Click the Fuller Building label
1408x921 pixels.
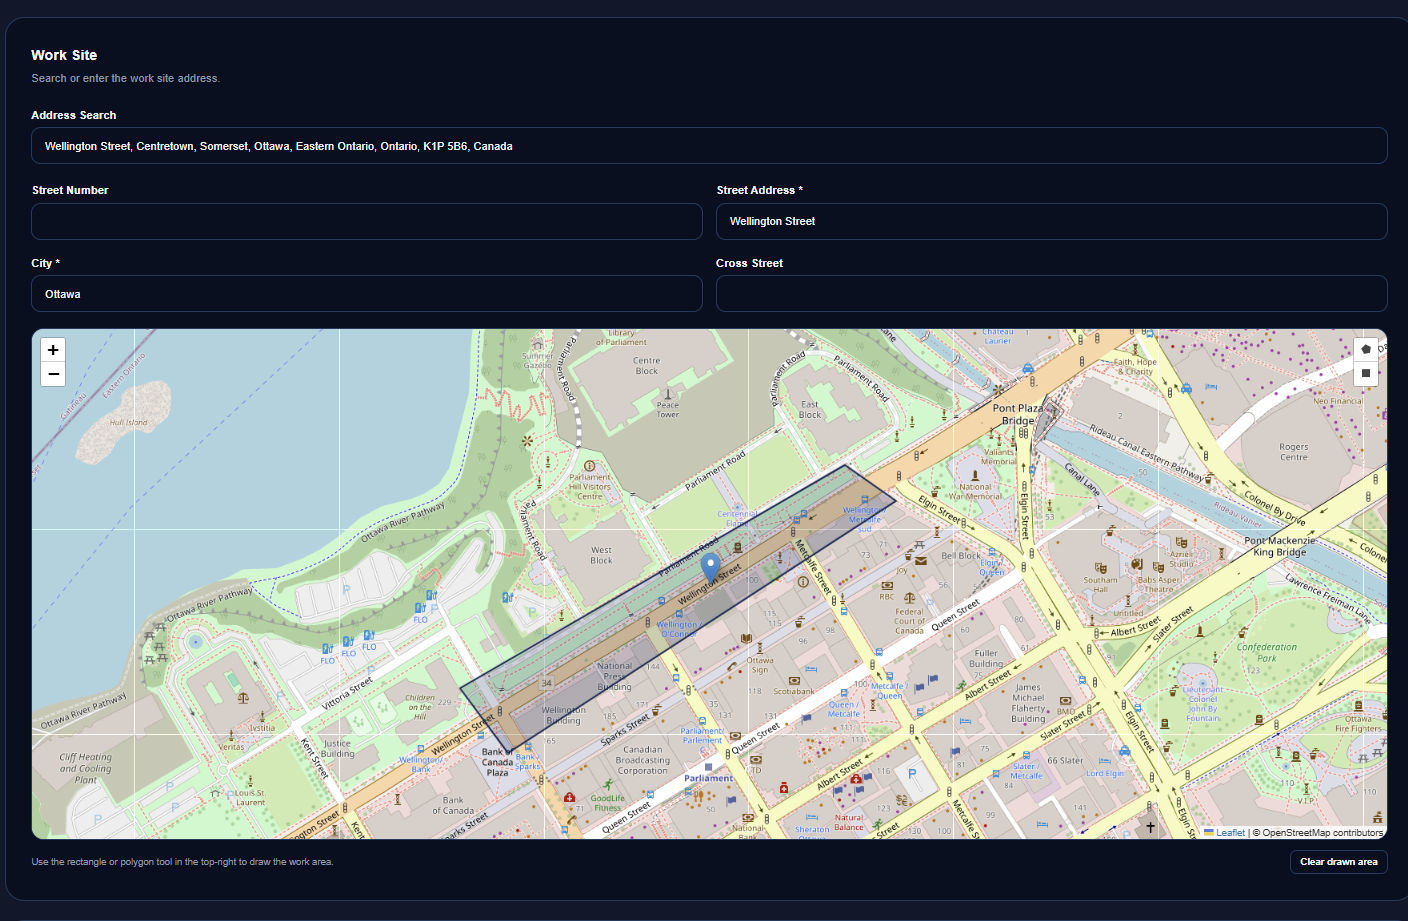(x=986, y=658)
